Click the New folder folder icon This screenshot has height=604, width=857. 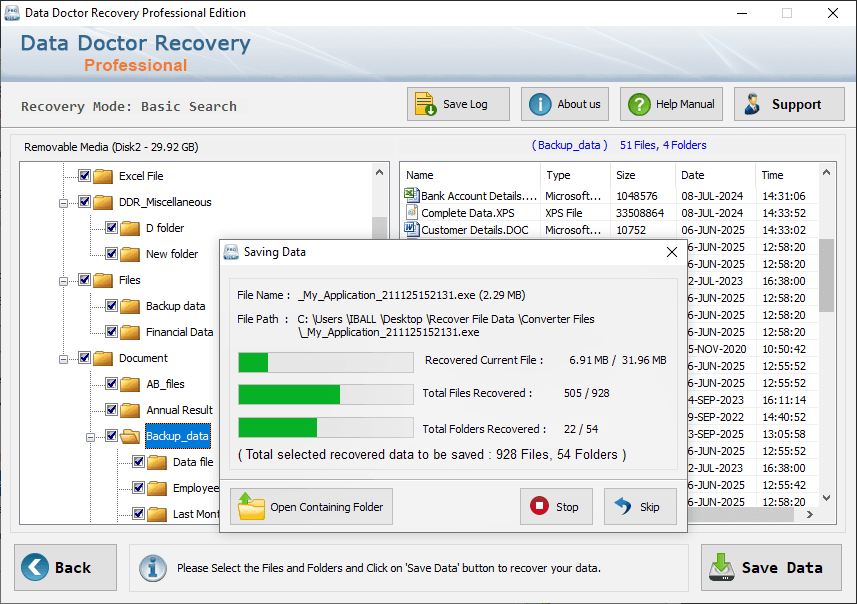click(130, 254)
